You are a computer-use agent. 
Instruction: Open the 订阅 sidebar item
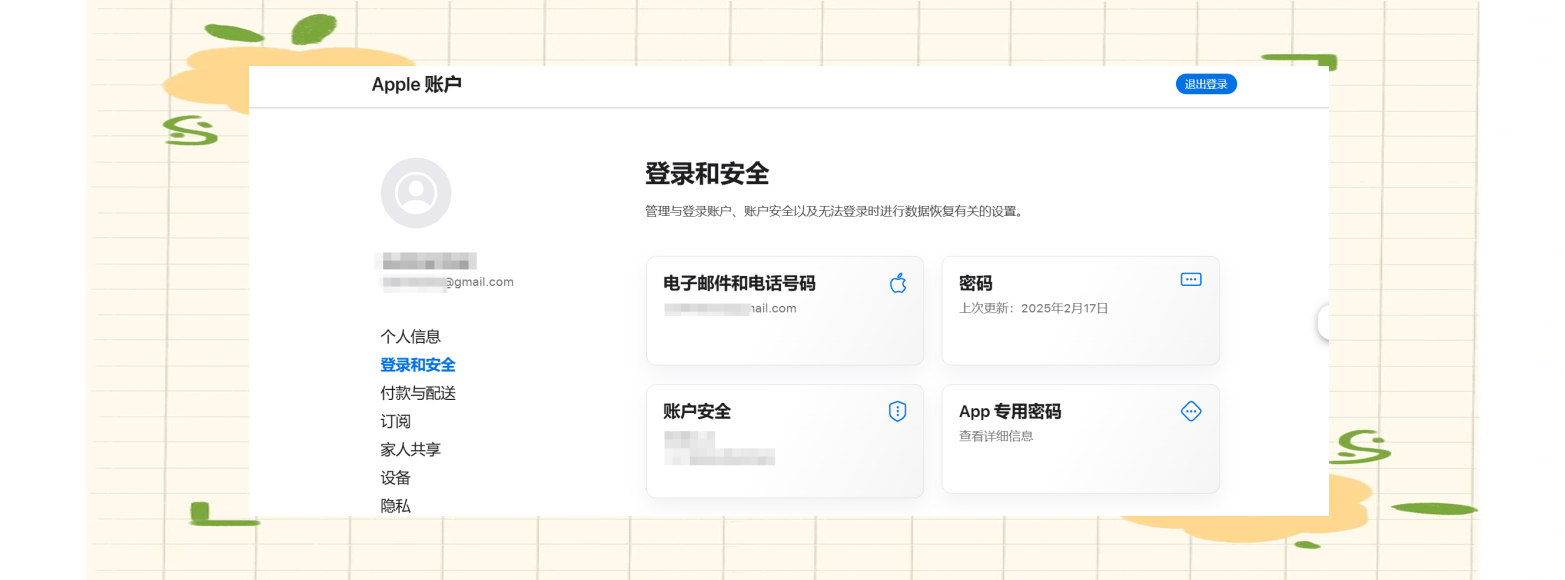click(396, 421)
